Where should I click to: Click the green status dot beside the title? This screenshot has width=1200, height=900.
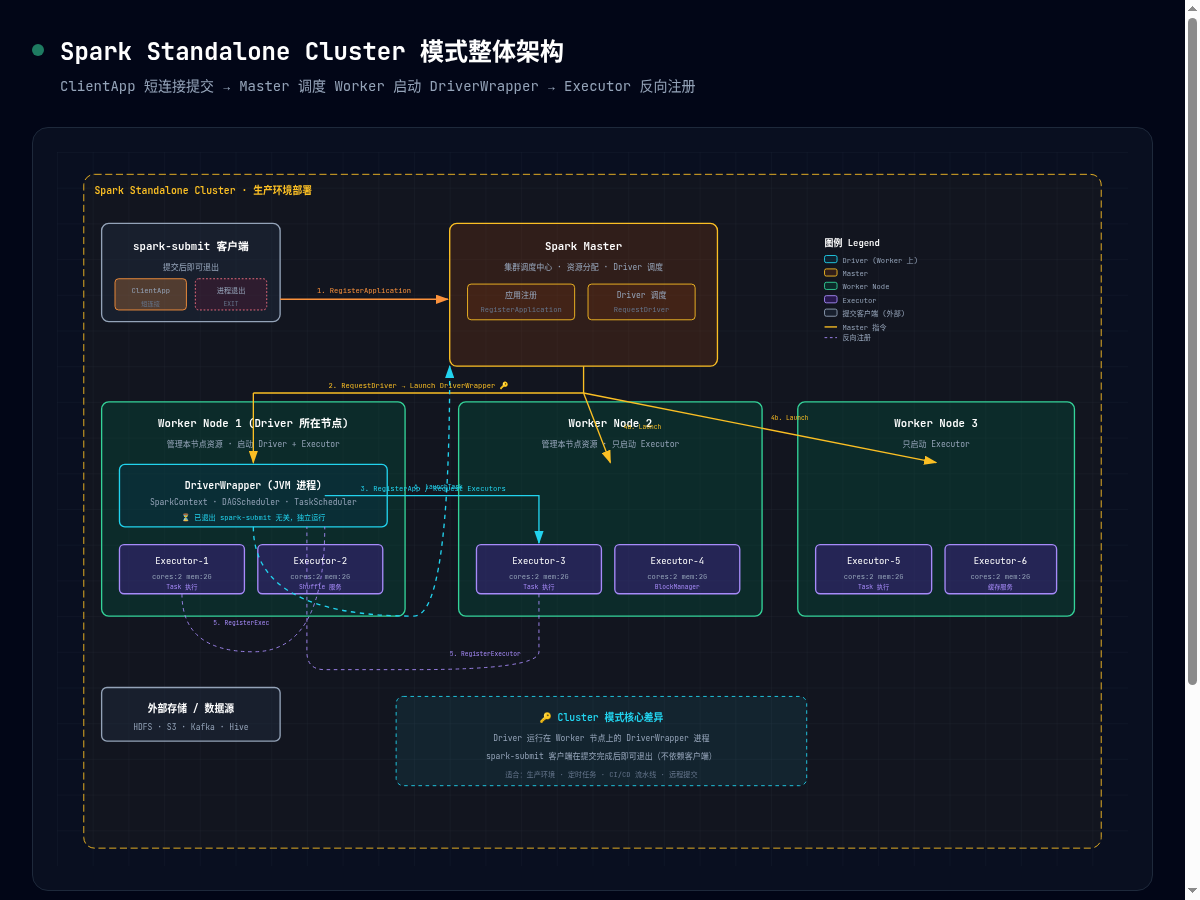coord(38,50)
